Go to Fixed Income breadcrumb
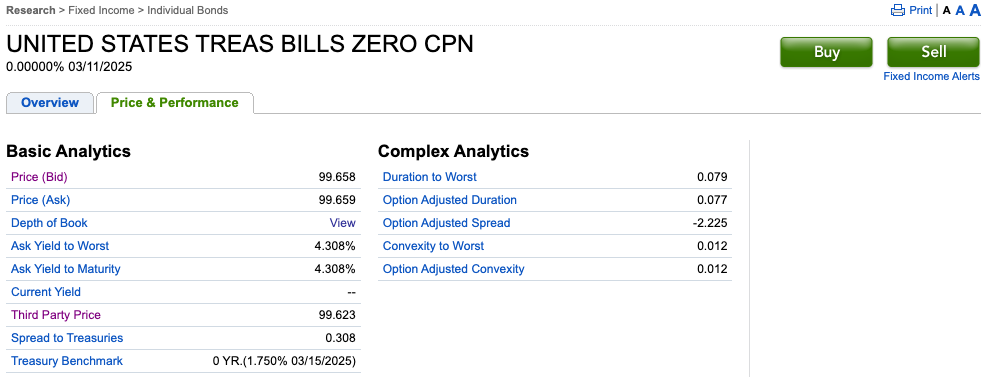999x377 pixels. point(101,10)
